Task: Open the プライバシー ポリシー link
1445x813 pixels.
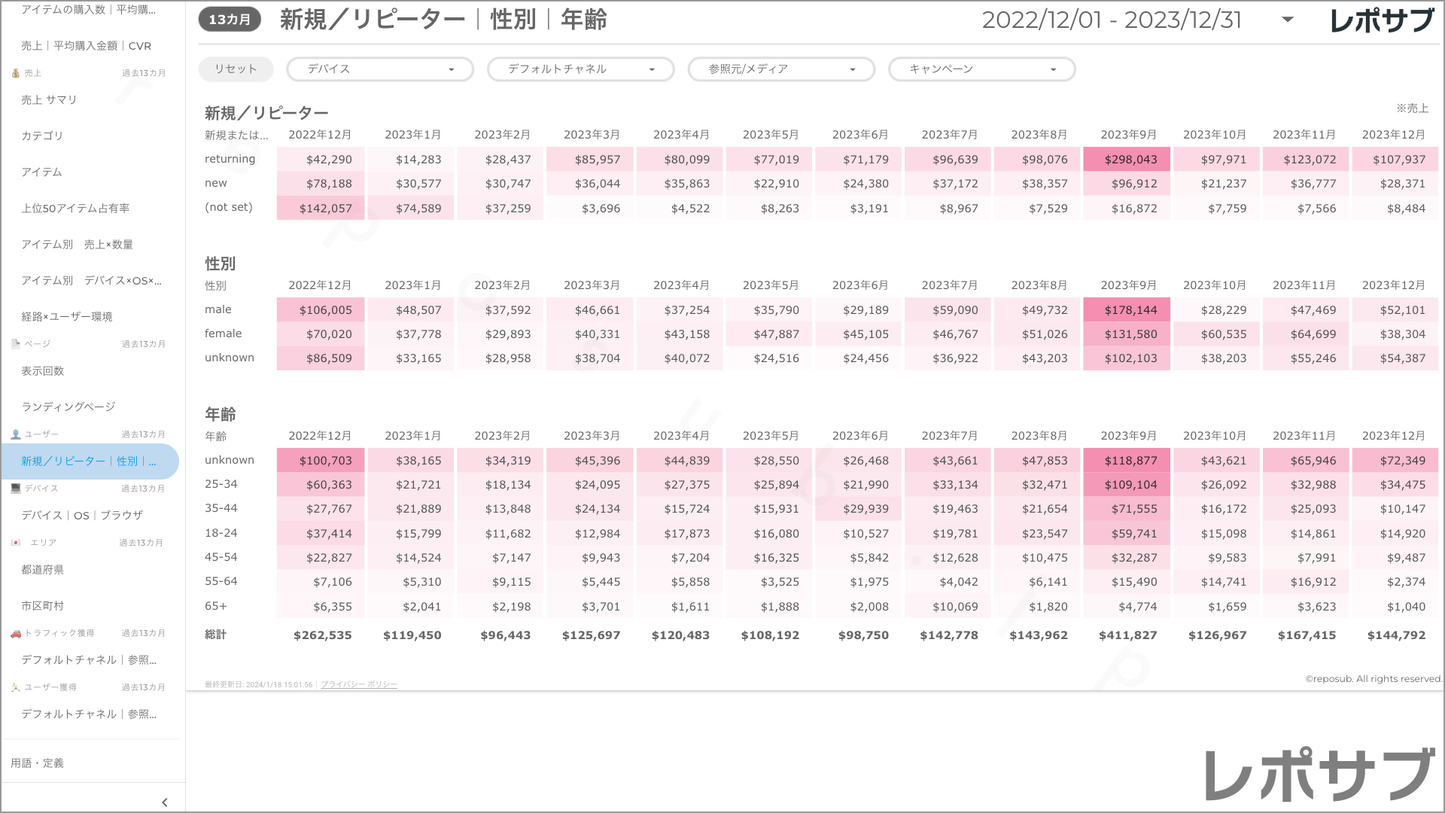Action: [359, 685]
